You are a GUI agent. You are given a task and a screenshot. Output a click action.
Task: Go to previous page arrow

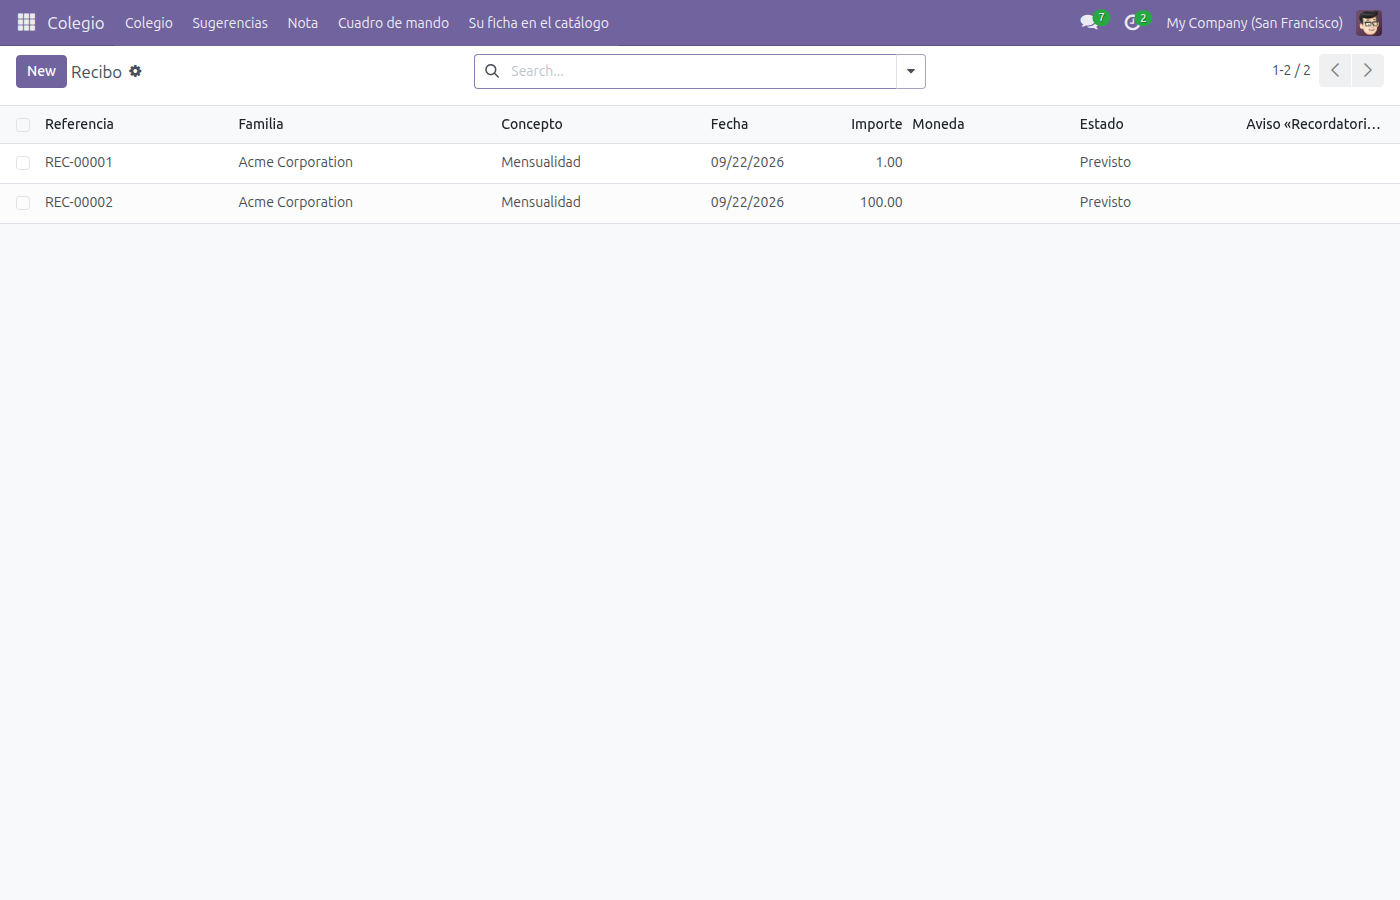[1335, 70]
